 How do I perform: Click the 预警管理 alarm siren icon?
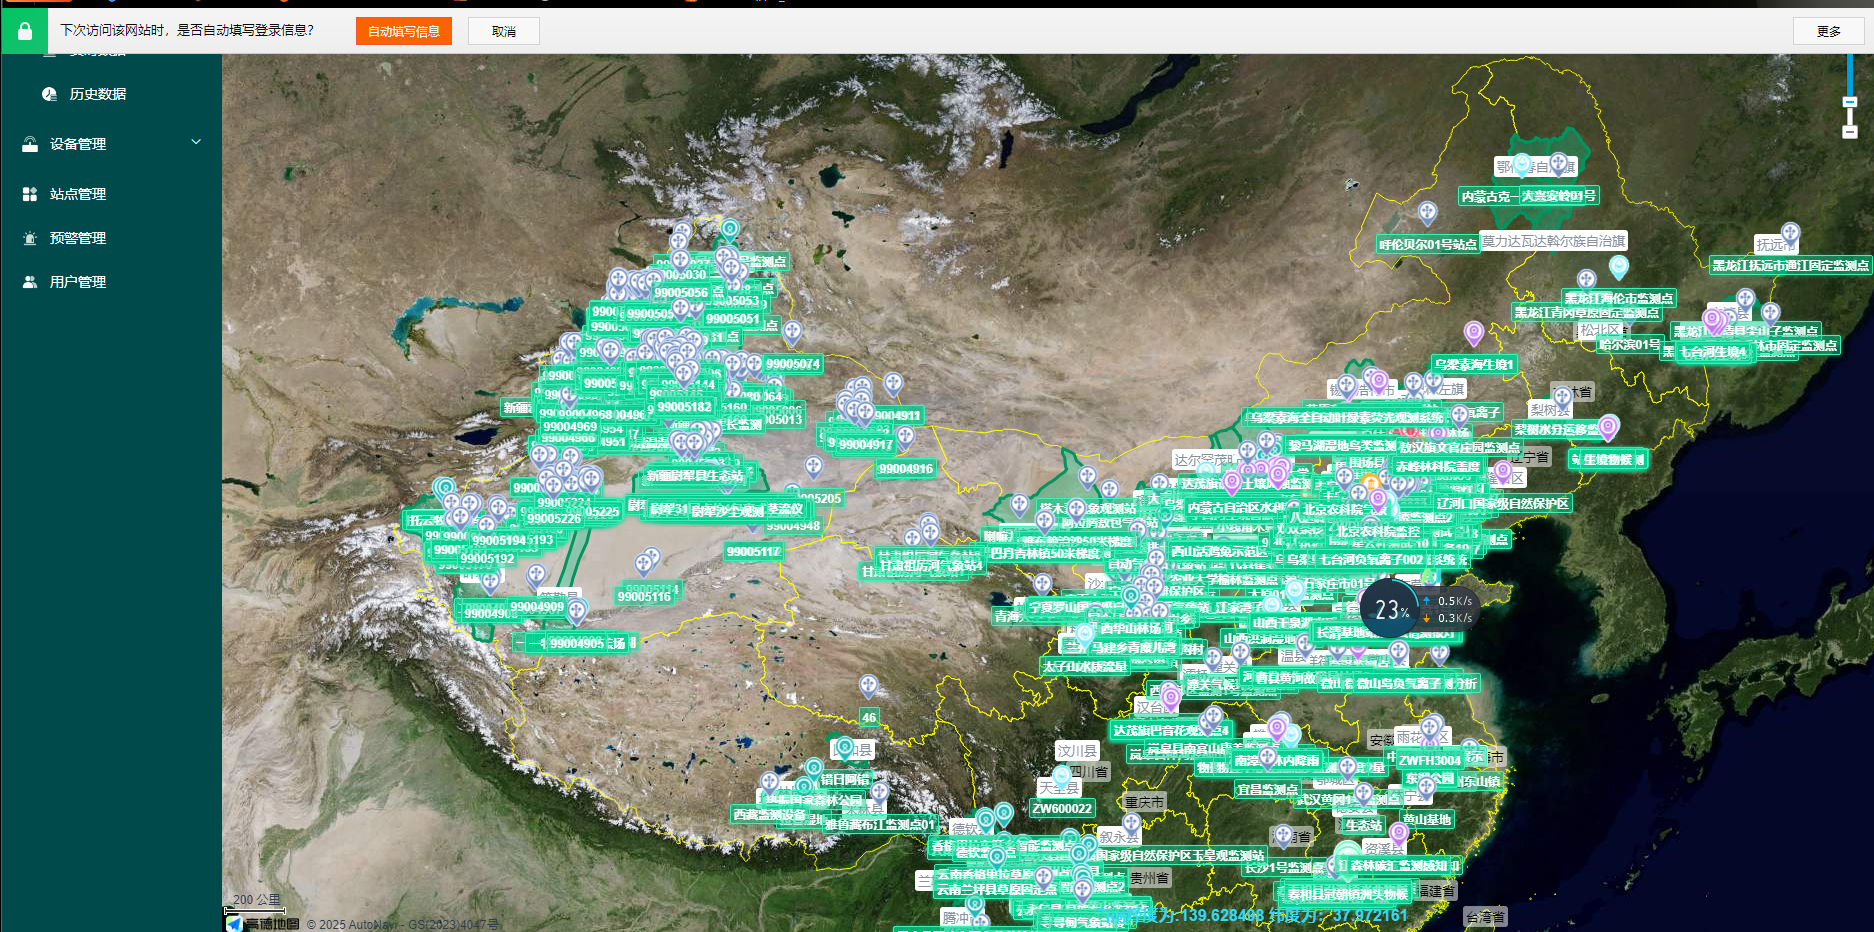coord(30,238)
